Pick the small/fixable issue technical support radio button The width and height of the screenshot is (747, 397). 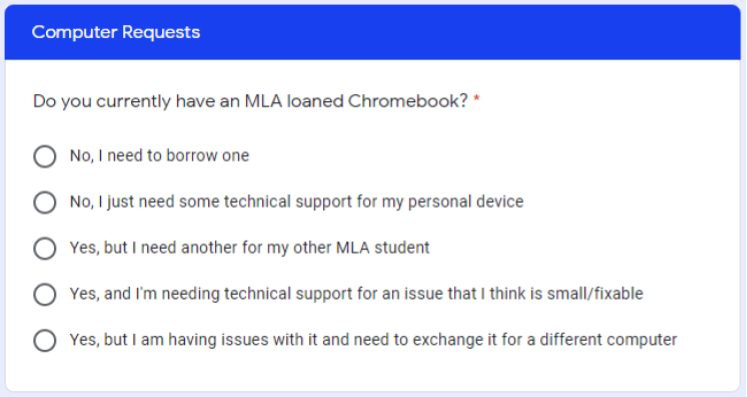point(45,295)
